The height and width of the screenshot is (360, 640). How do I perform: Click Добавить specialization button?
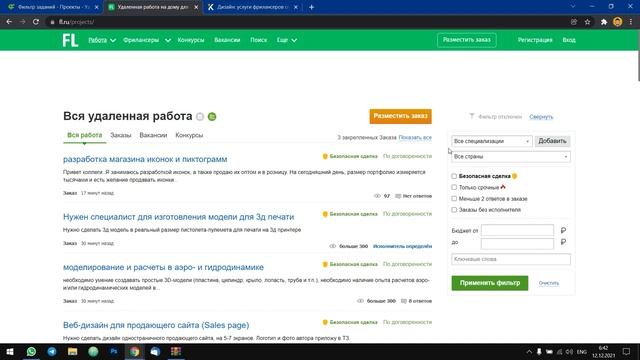point(552,141)
